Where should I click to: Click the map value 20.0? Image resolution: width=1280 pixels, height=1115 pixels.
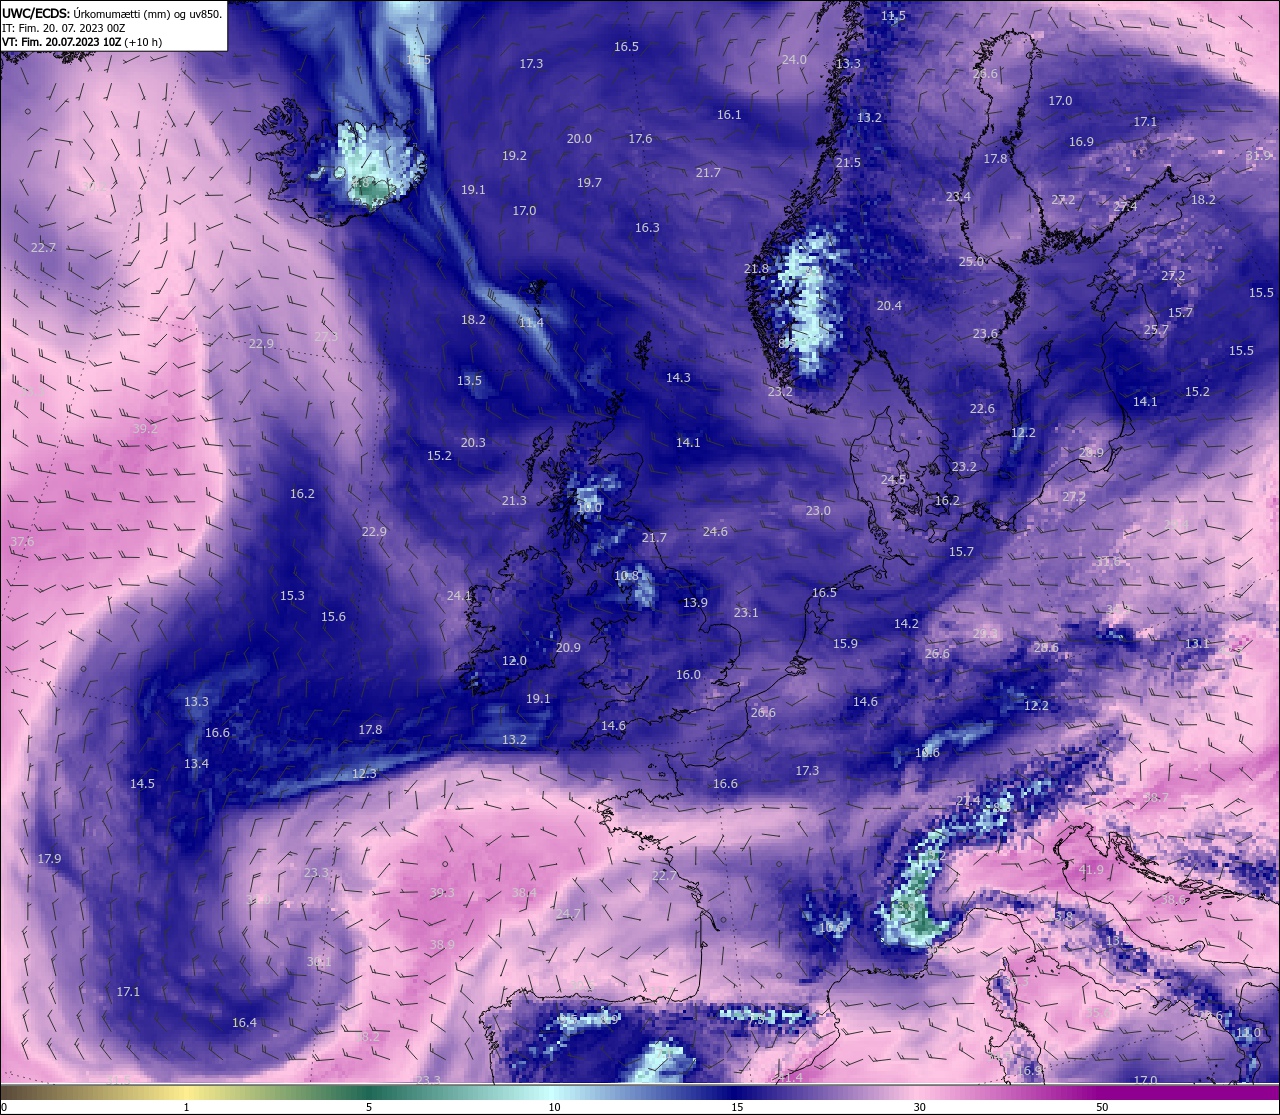(579, 139)
